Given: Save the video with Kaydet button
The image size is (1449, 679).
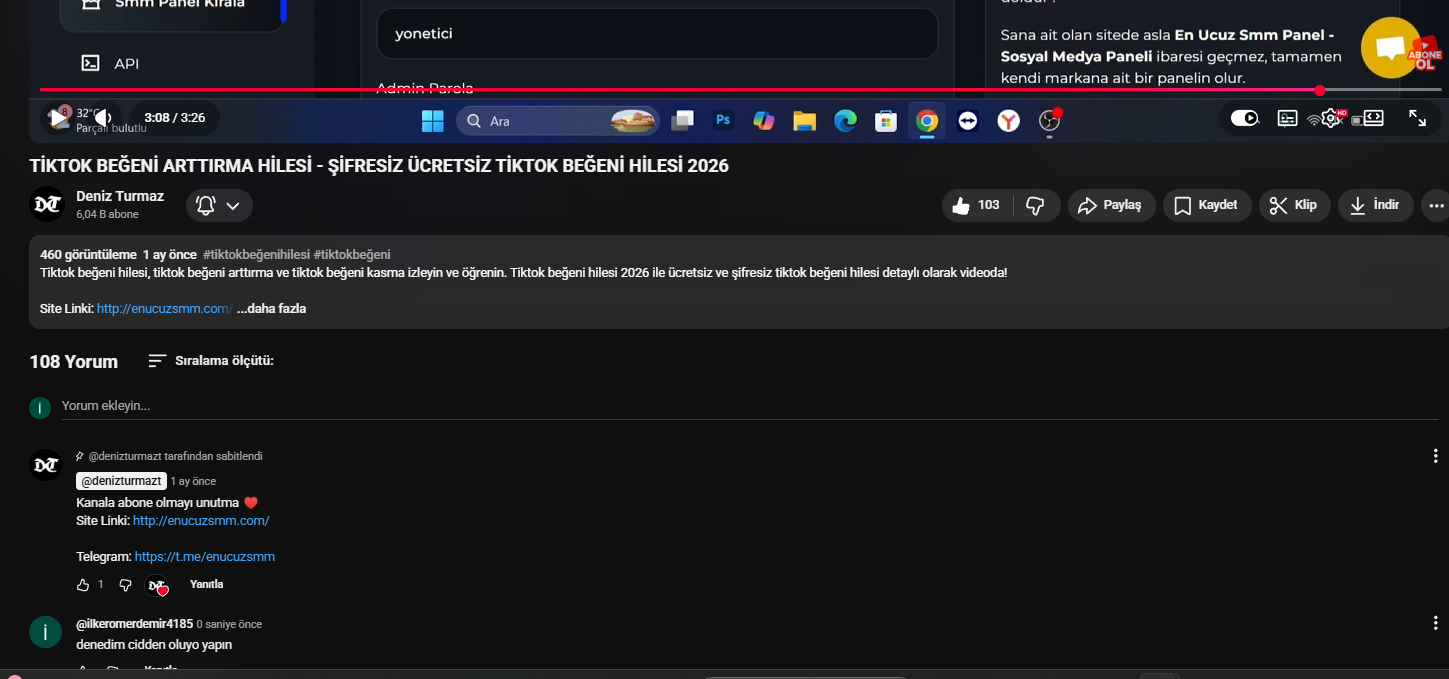Looking at the screenshot, I should click(x=1207, y=205).
